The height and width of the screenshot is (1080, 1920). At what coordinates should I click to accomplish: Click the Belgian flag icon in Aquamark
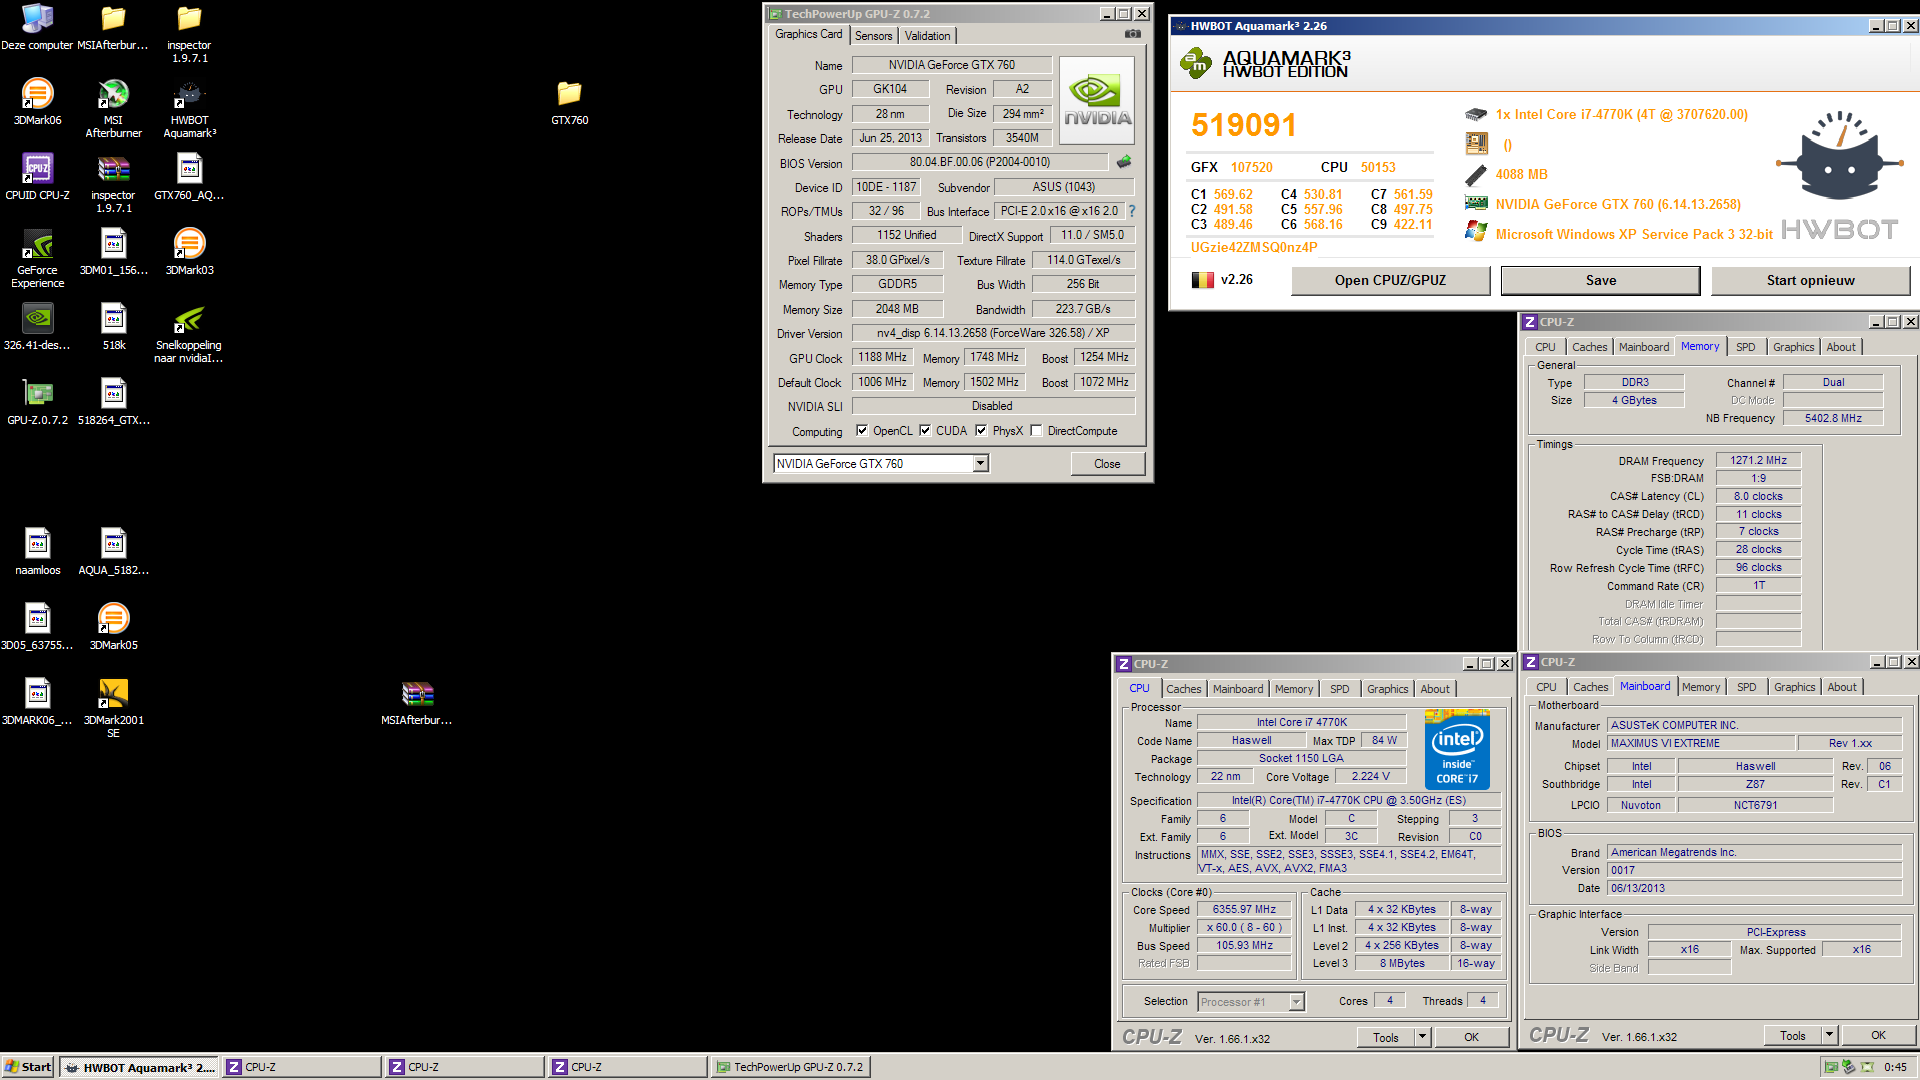pos(1202,280)
